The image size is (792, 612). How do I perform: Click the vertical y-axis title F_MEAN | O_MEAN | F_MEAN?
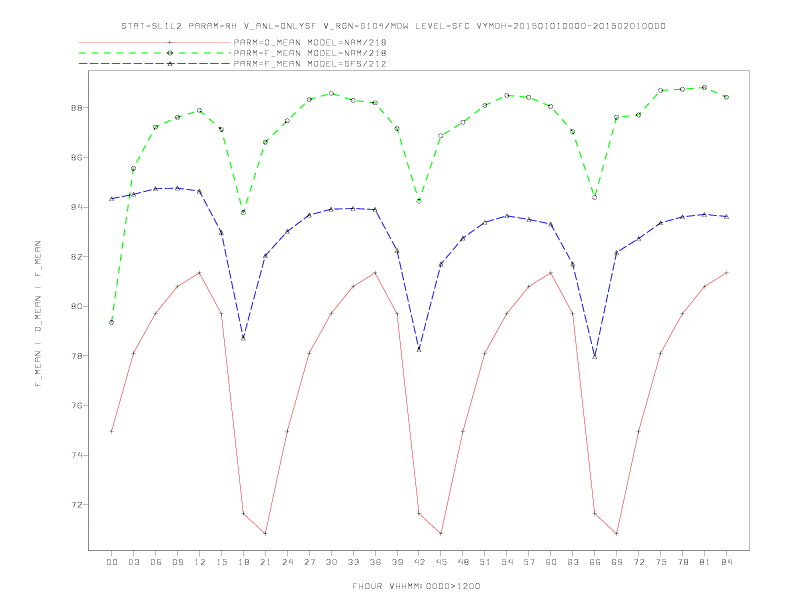[38, 314]
